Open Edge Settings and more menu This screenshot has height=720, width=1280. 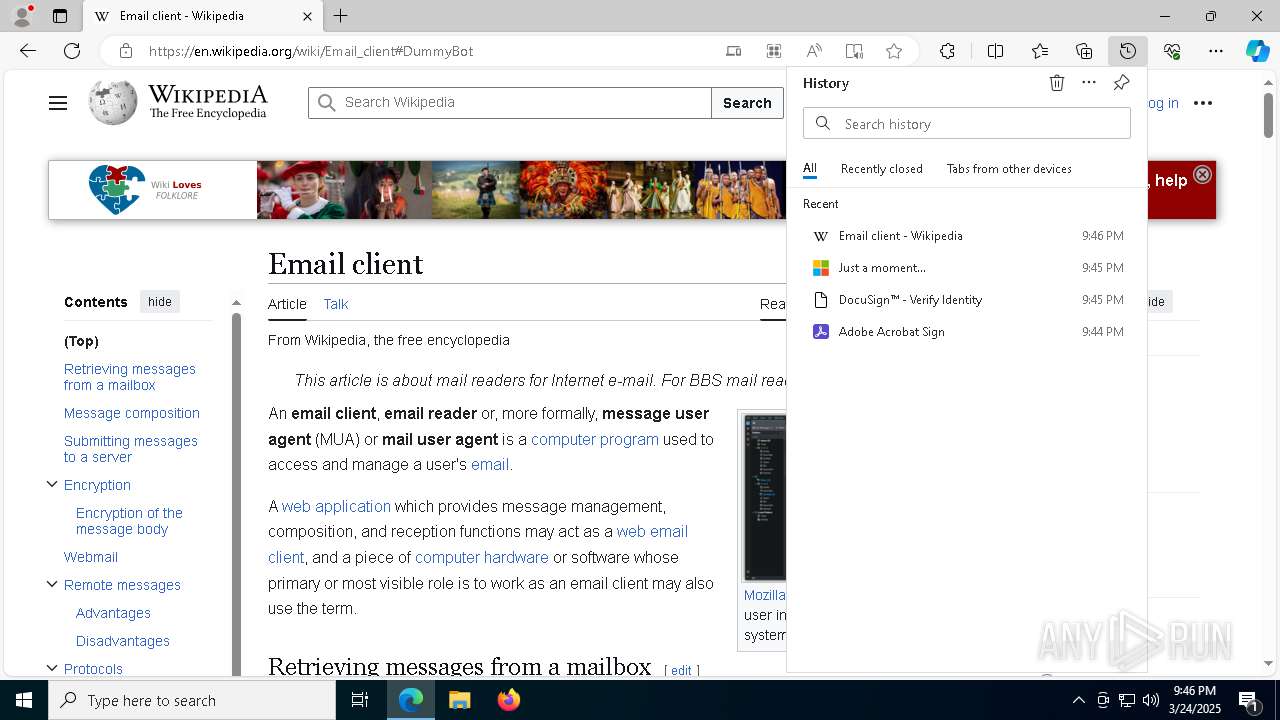(1216, 51)
